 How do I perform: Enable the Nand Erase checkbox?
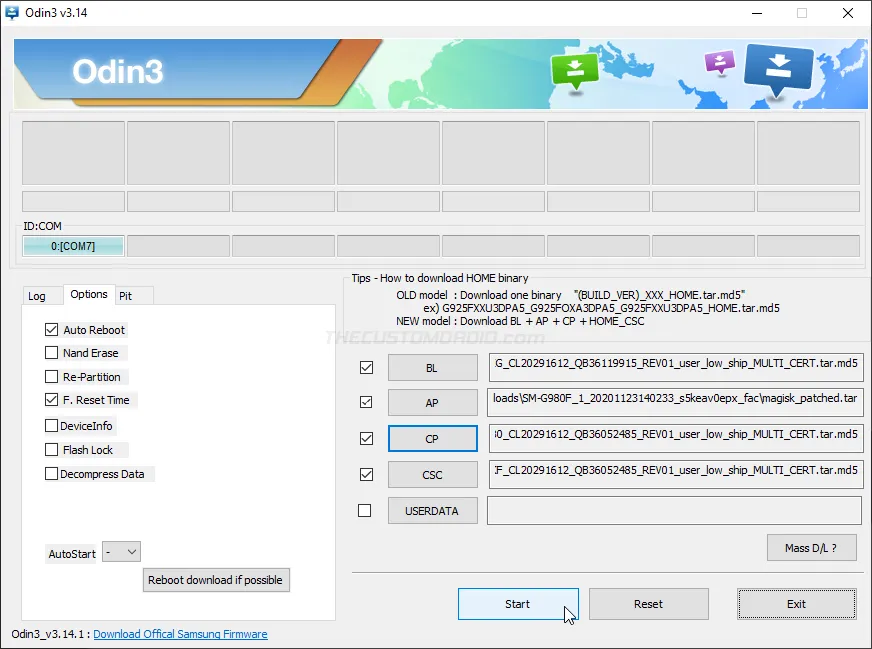pos(52,353)
